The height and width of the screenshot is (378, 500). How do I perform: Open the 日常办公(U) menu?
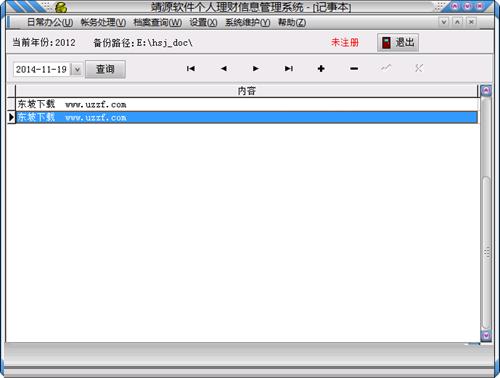(x=50, y=23)
